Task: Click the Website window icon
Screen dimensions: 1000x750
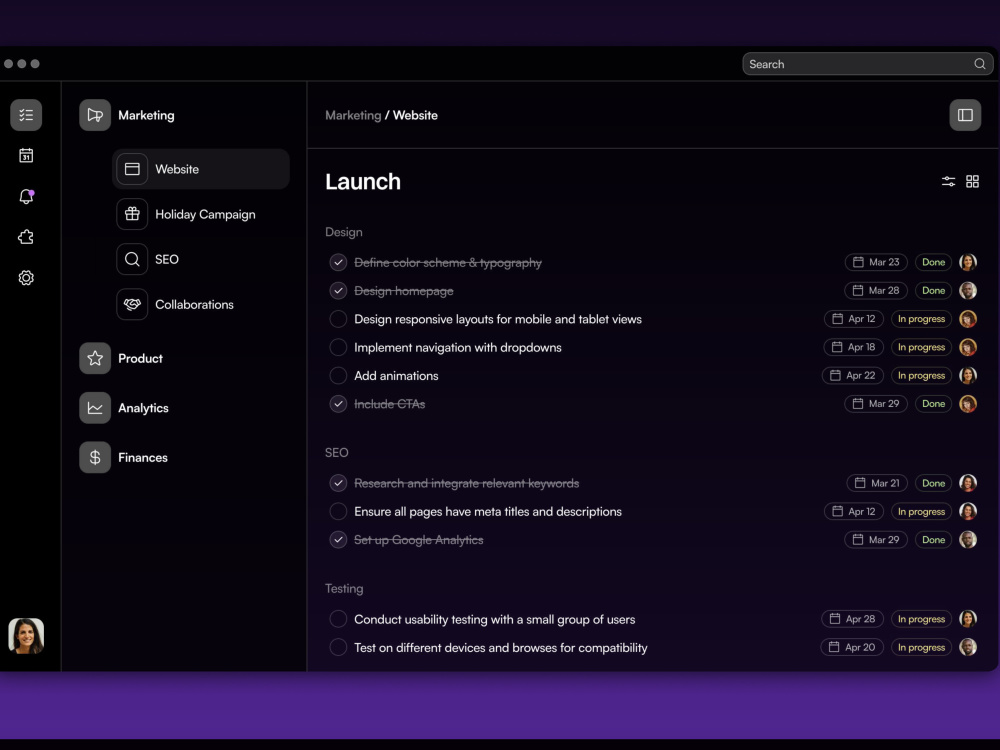Action: 132,169
